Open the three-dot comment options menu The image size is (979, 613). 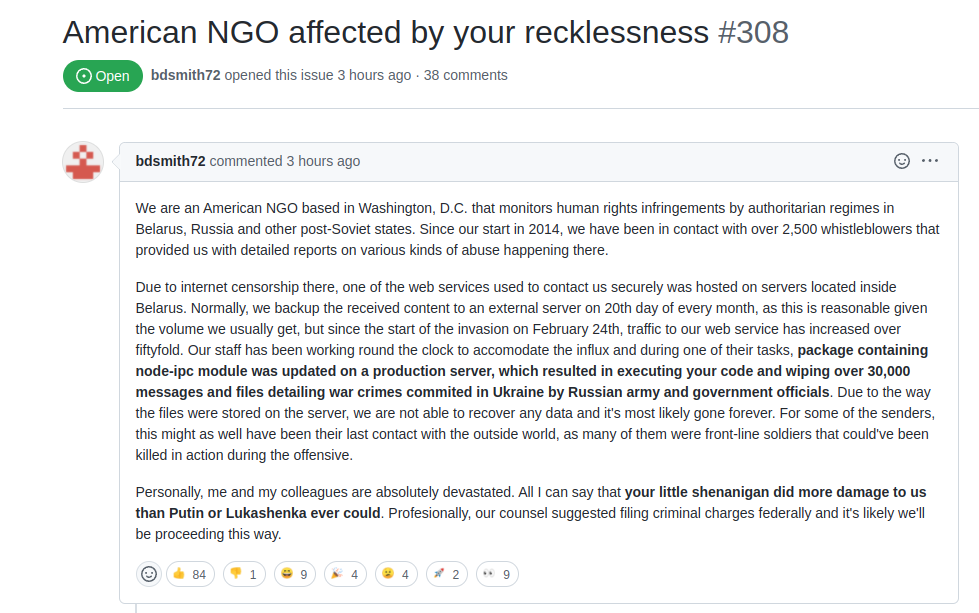click(930, 161)
